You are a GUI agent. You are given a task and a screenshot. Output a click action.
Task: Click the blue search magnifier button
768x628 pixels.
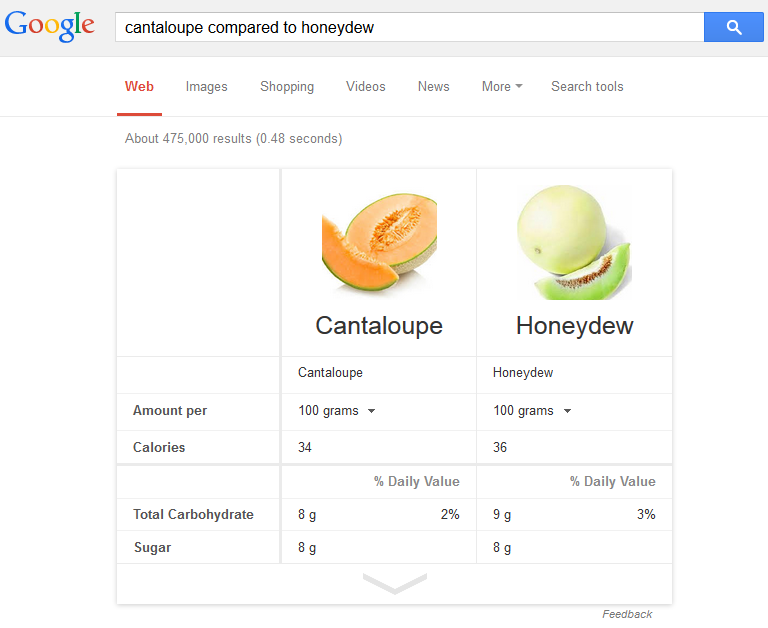coord(734,27)
